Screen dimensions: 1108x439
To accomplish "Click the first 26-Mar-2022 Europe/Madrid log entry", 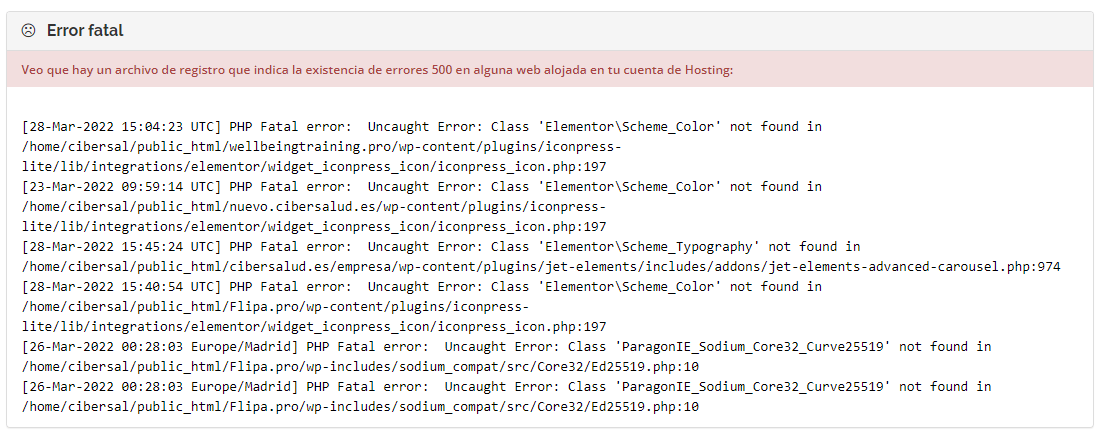I will click(x=507, y=347).
